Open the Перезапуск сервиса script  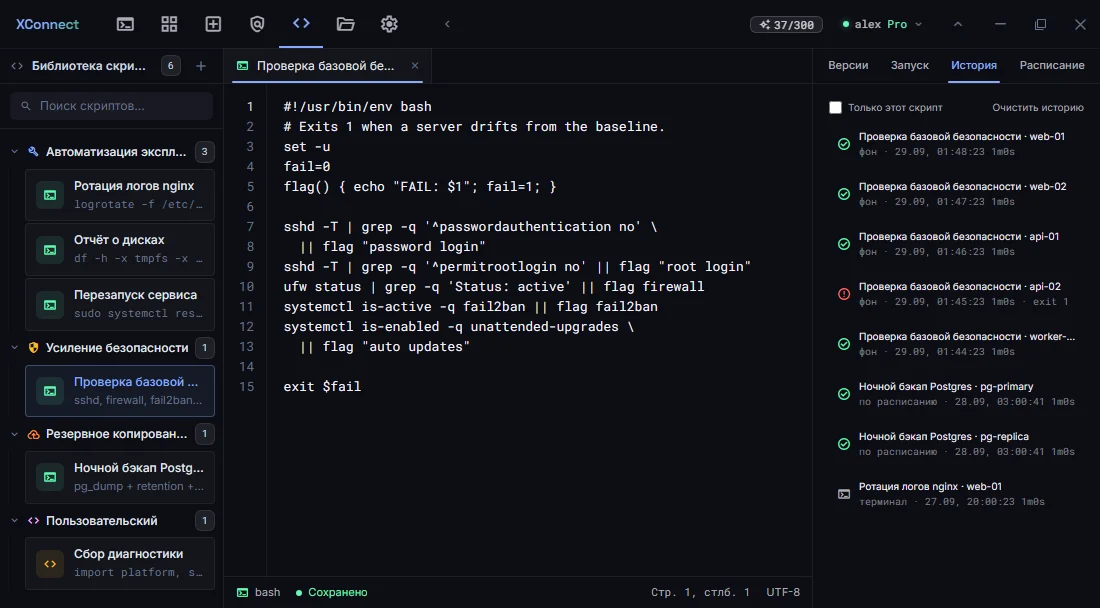coord(120,304)
